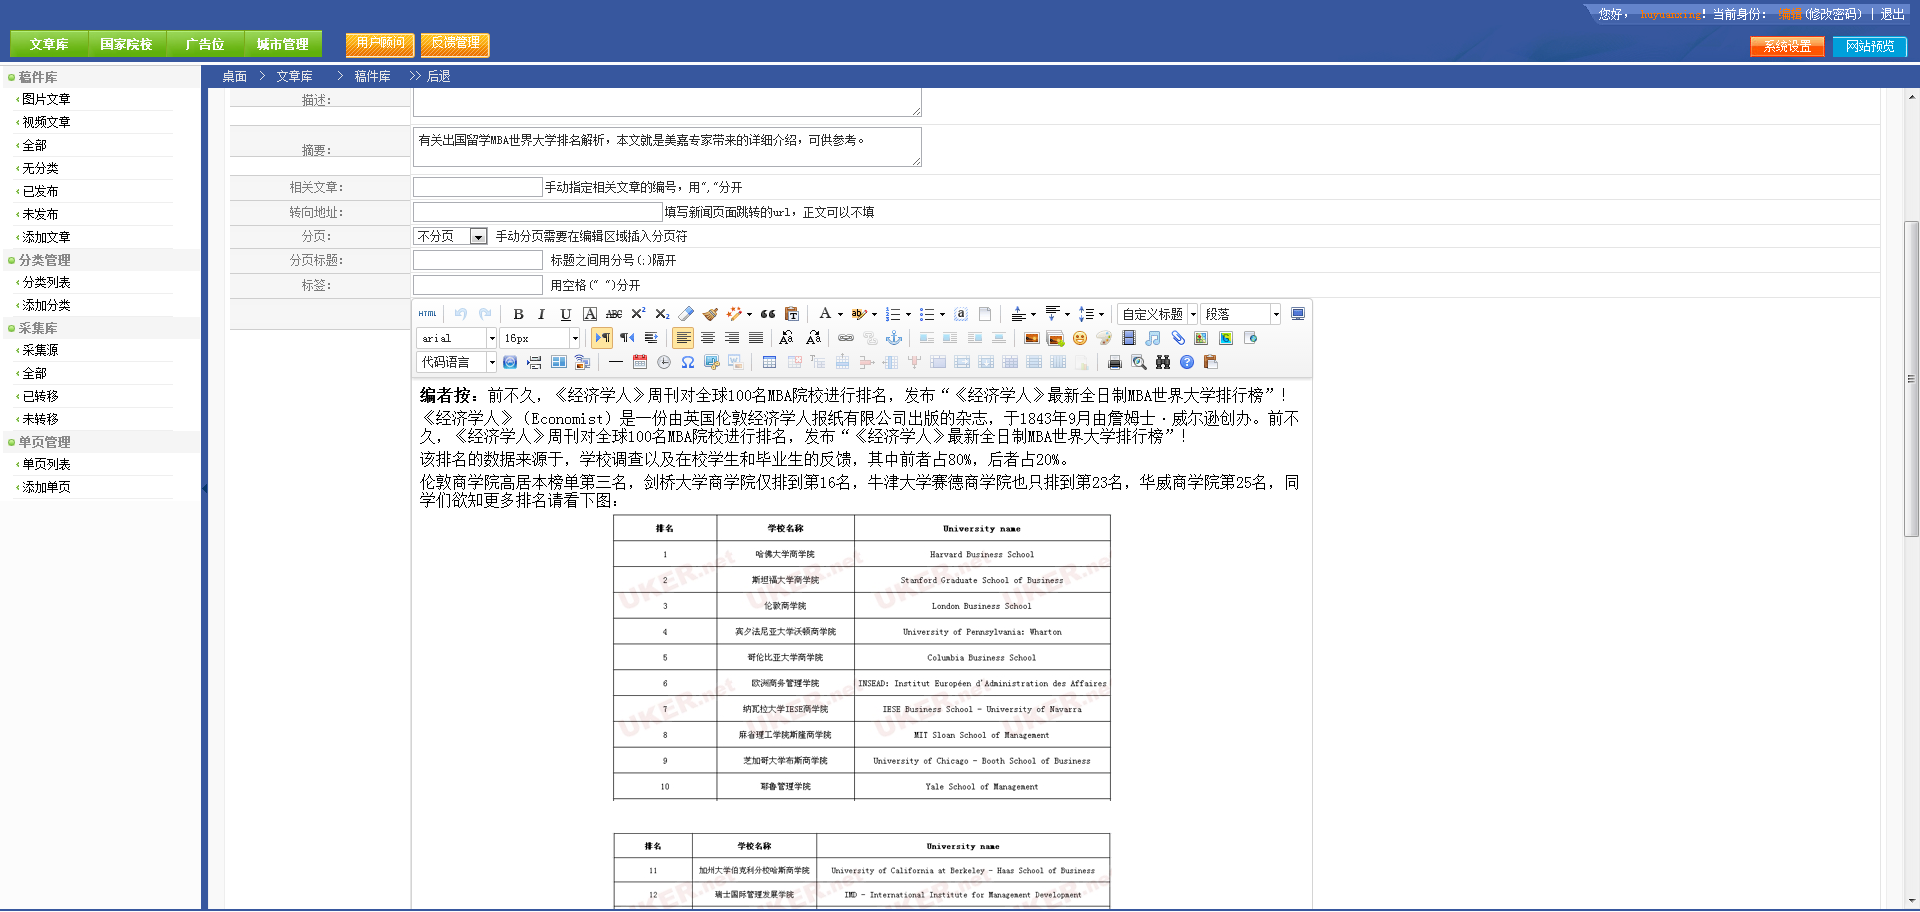Open the 不分页 pagination dropdown
This screenshot has width=1920, height=912.
tap(450, 236)
